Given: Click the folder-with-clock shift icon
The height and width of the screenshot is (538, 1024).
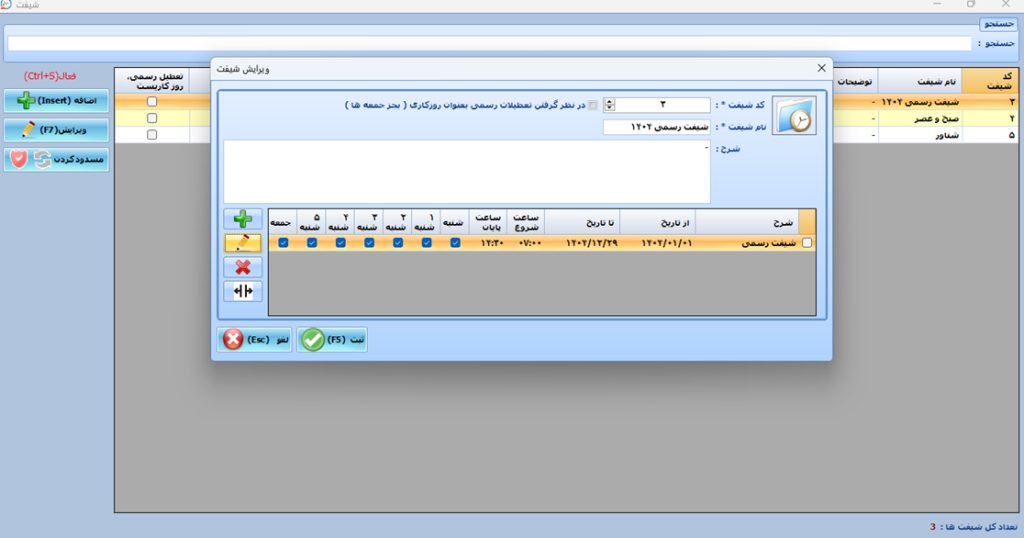Looking at the screenshot, I should point(795,116).
